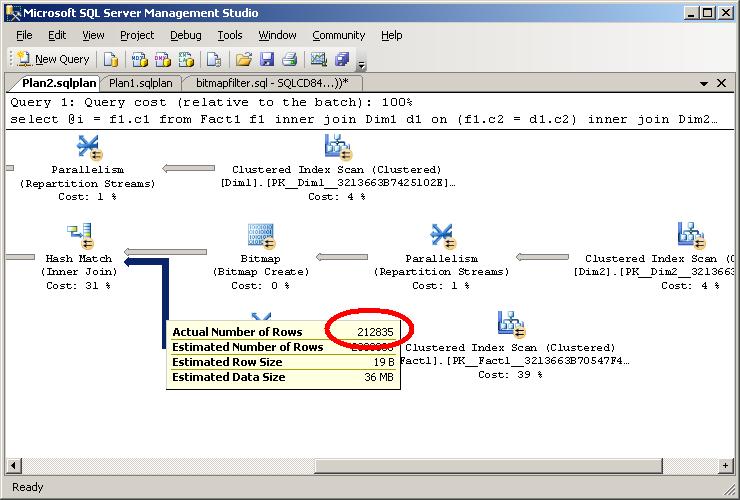This screenshot has height=500, width=740.
Task: Open the Debug menu
Action: point(185,35)
